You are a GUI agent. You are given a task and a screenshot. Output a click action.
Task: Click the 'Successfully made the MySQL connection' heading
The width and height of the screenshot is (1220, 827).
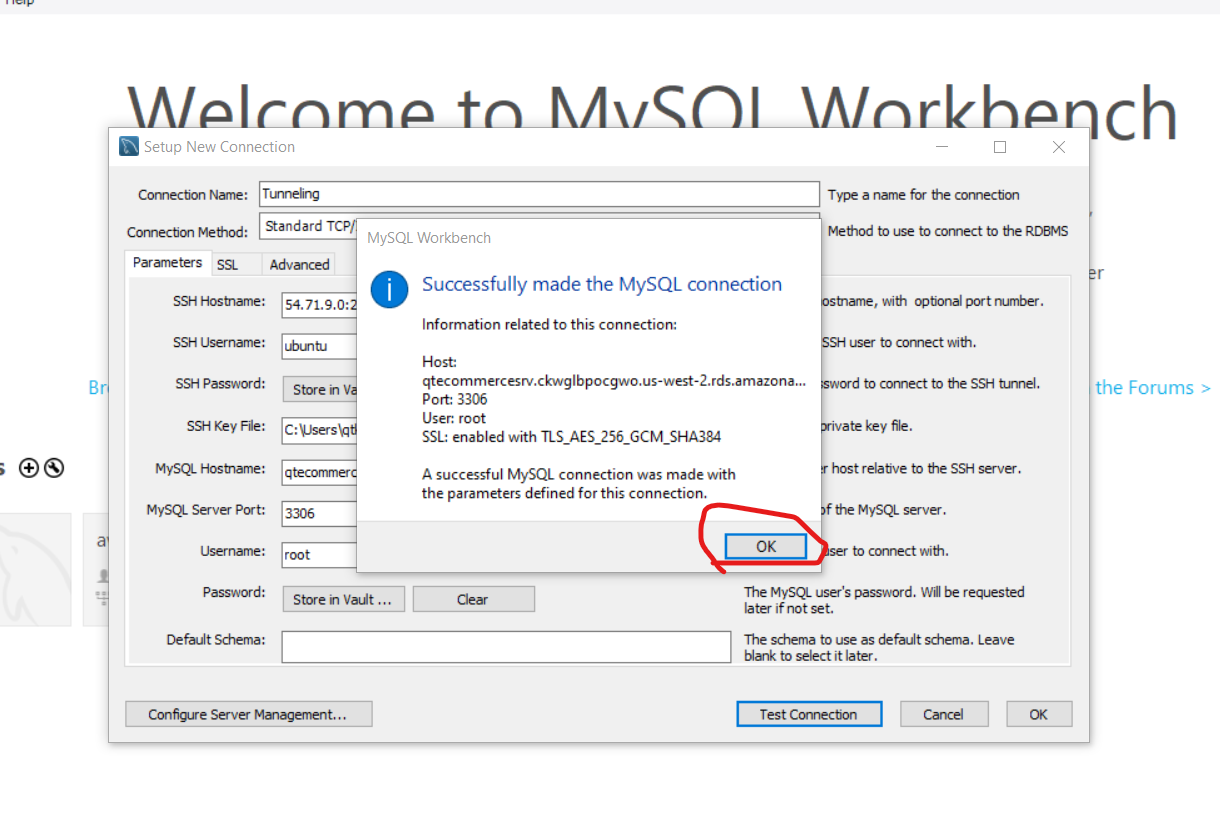[x=602, y=284]
